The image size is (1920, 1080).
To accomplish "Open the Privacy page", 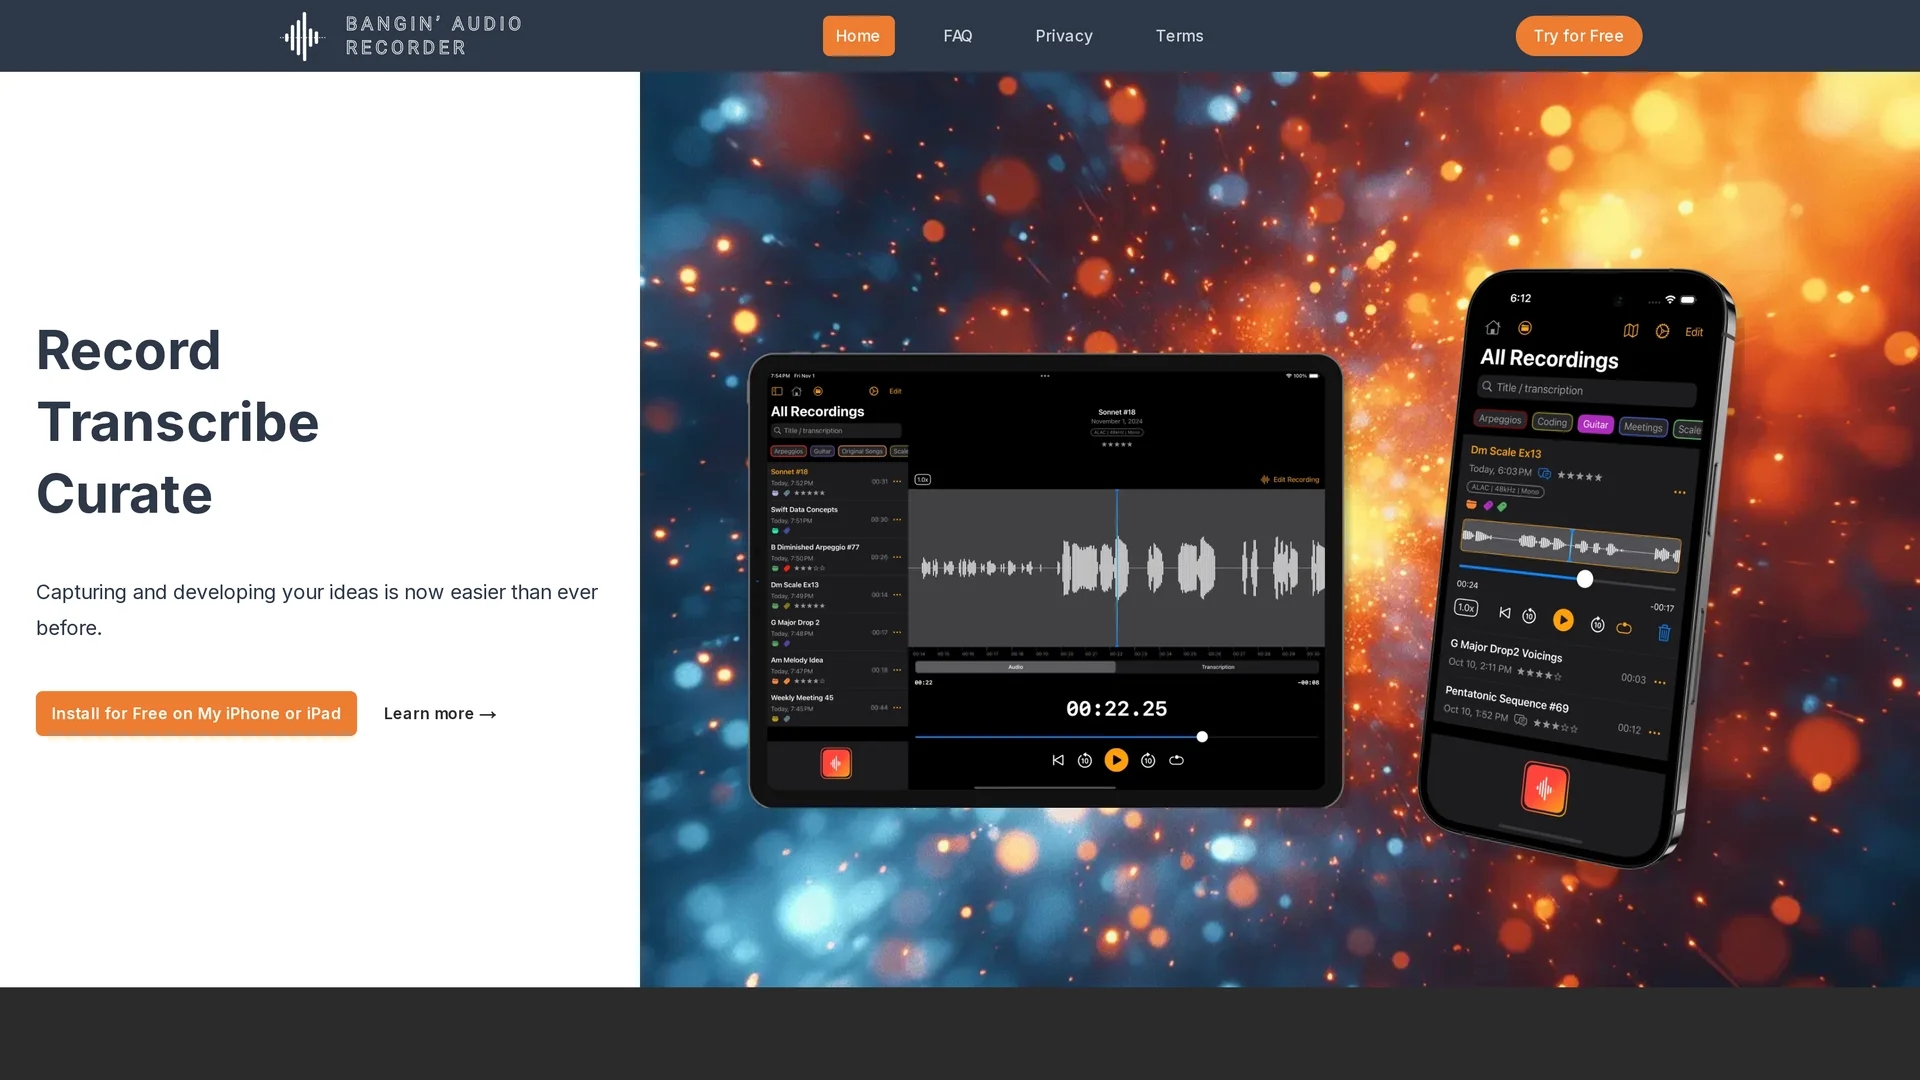I will 1063,36.
